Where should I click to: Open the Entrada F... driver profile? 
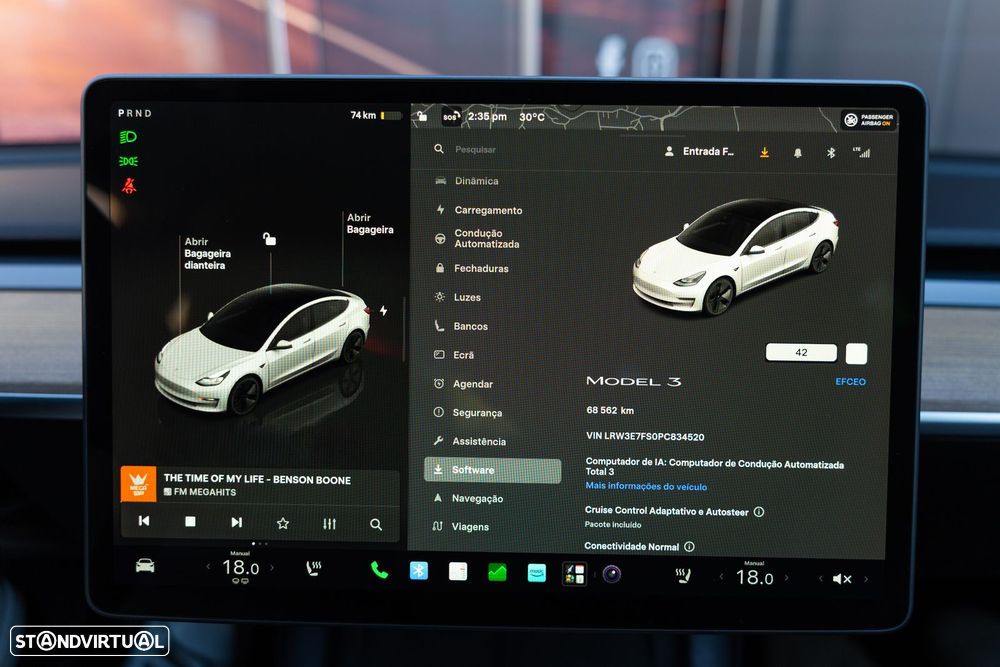pos(699,152)
